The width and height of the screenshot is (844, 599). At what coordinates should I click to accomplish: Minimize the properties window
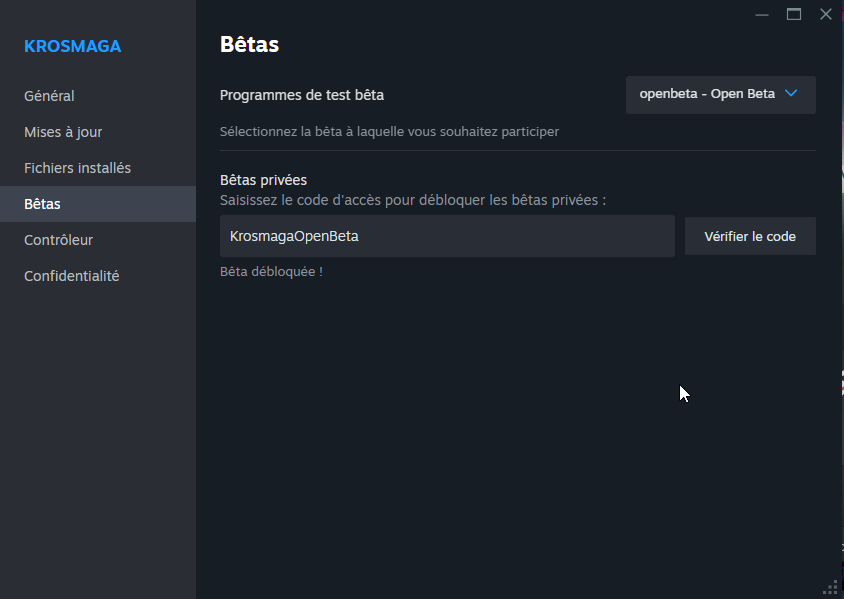[762, 15]
